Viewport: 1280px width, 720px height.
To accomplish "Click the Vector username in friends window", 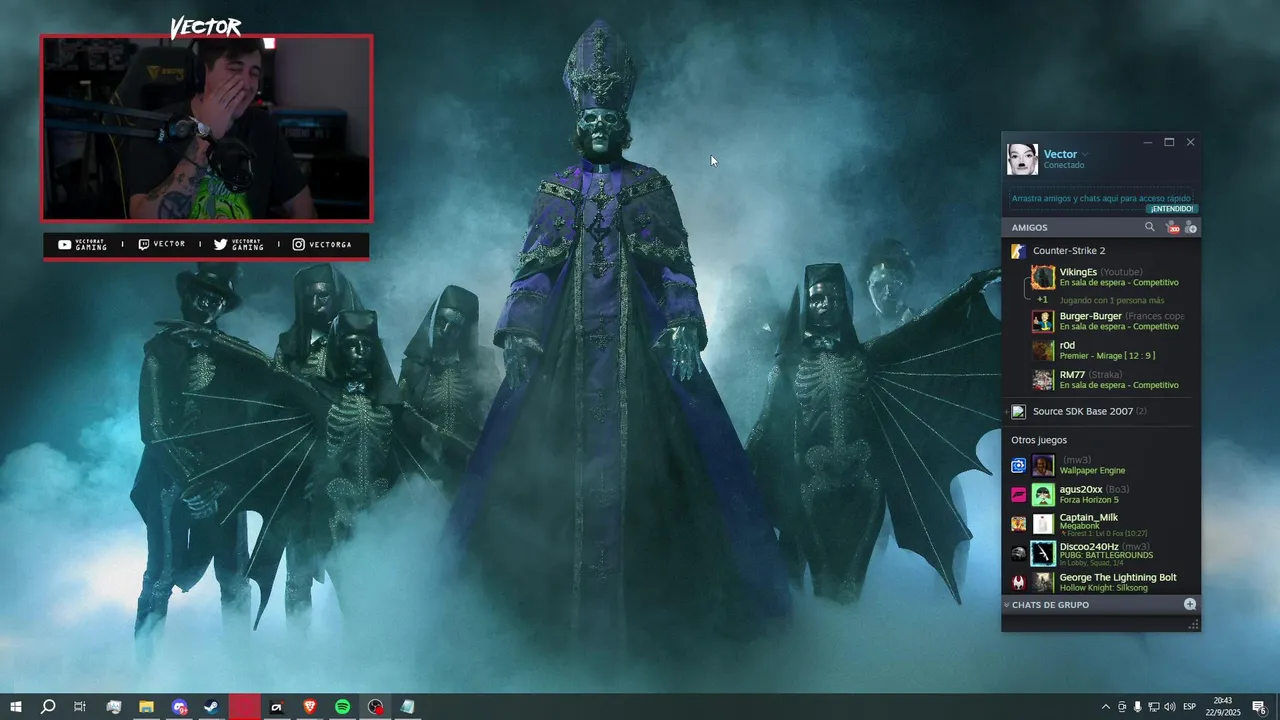I will click(1060, 154).
